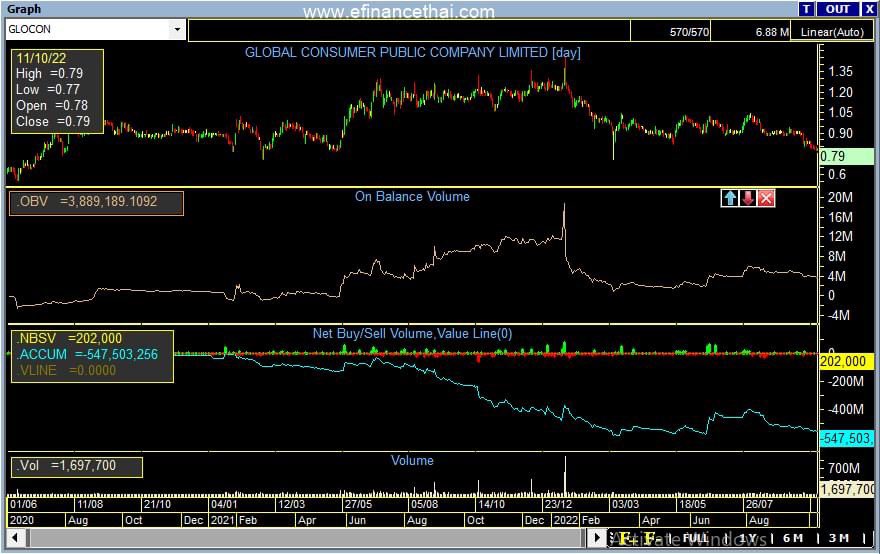Click the 202,000 yellow value tag

coord(846,361)
